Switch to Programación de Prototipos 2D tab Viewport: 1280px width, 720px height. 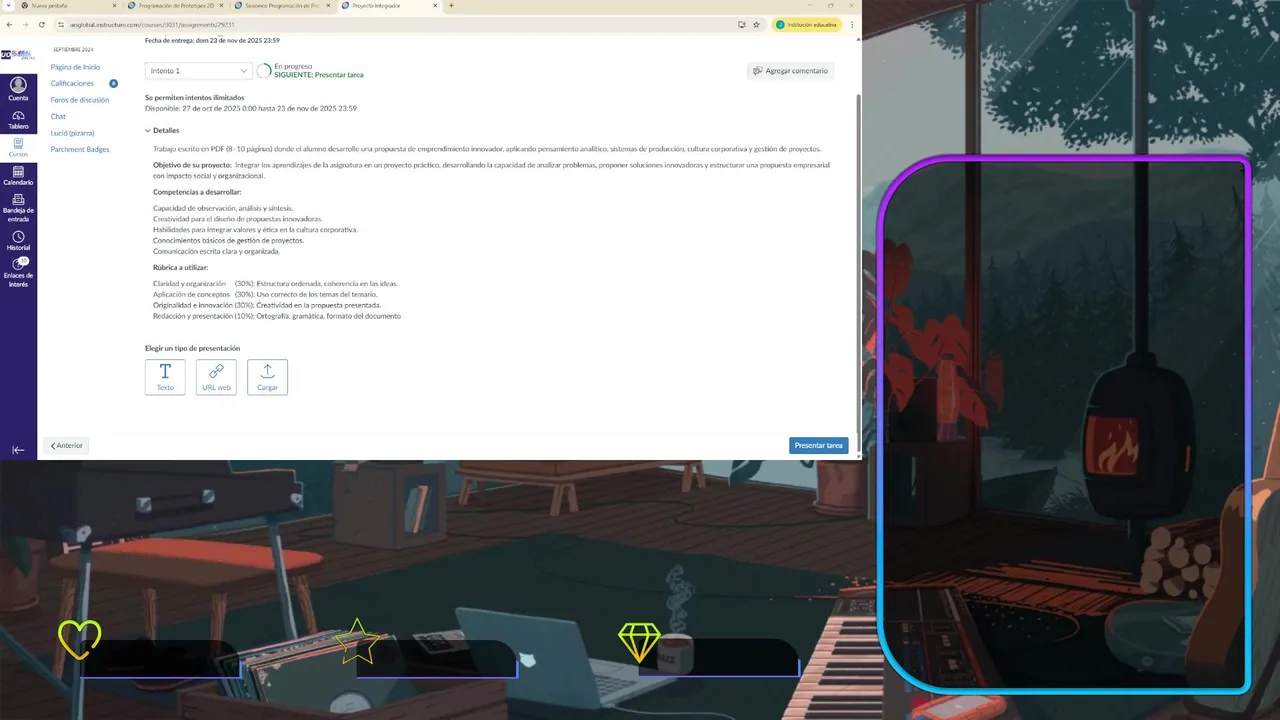tap(176, 6)
